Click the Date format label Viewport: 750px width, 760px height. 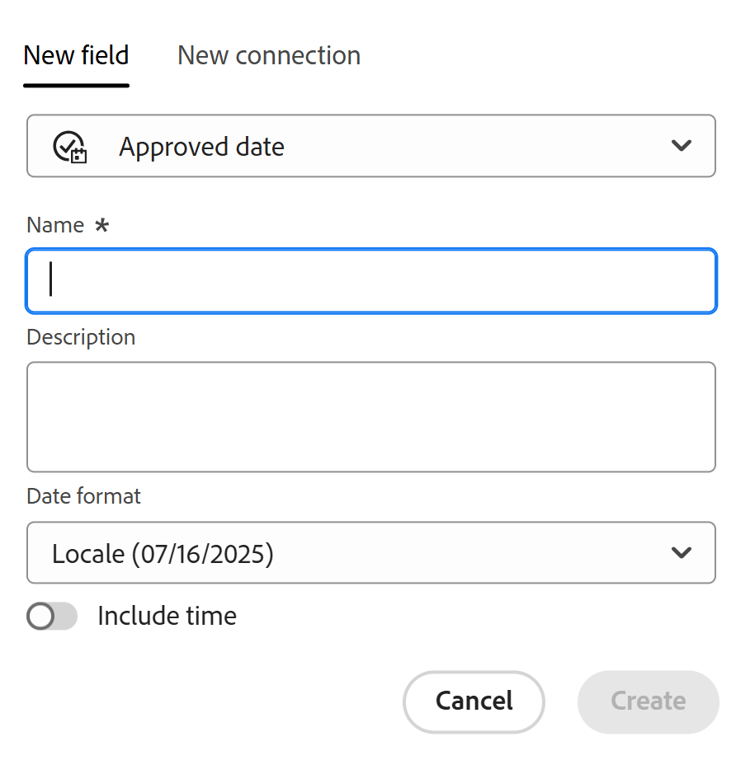[84, 496]
